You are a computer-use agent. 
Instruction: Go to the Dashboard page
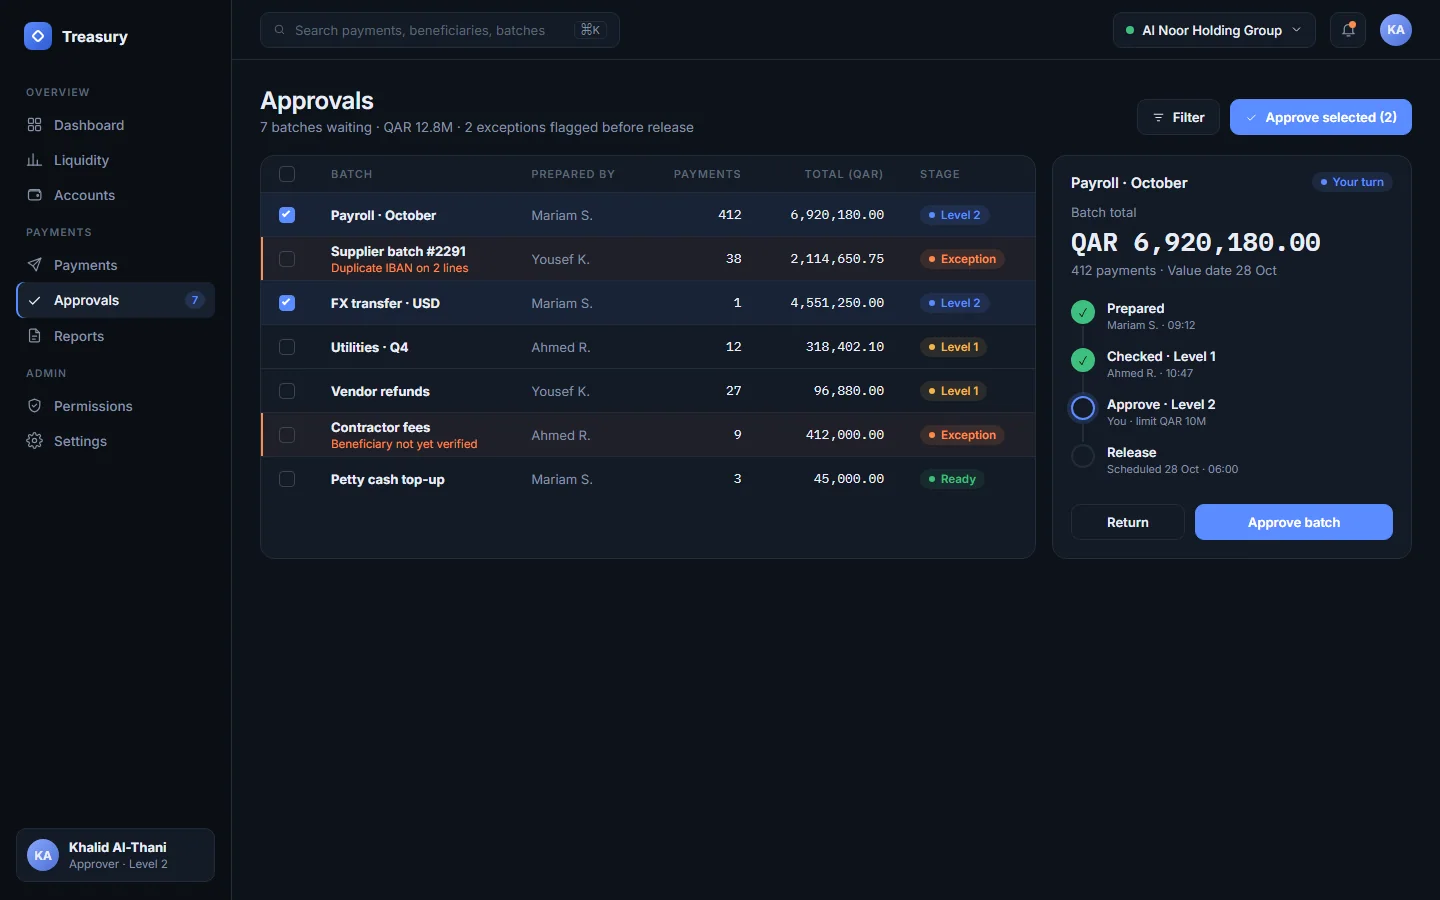(116, 125)
